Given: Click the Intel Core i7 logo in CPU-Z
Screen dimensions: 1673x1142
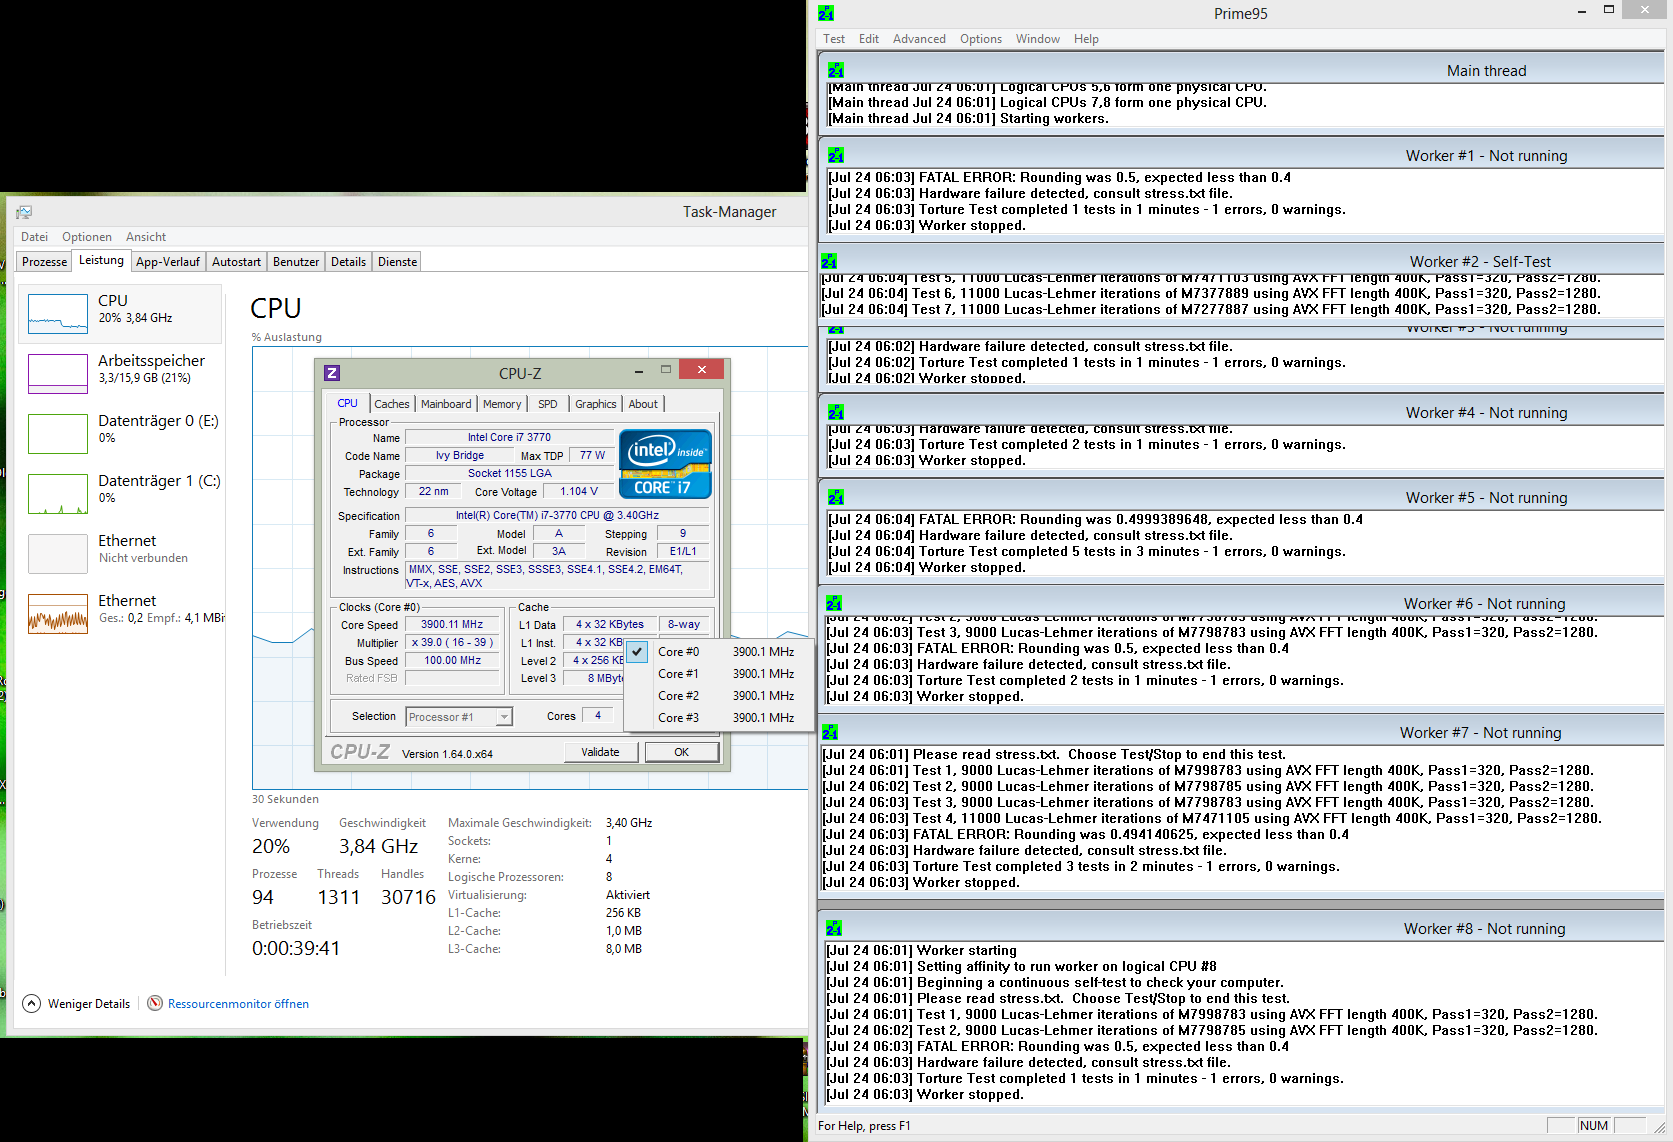Looking at the screenshot, I should coord(665,464).
